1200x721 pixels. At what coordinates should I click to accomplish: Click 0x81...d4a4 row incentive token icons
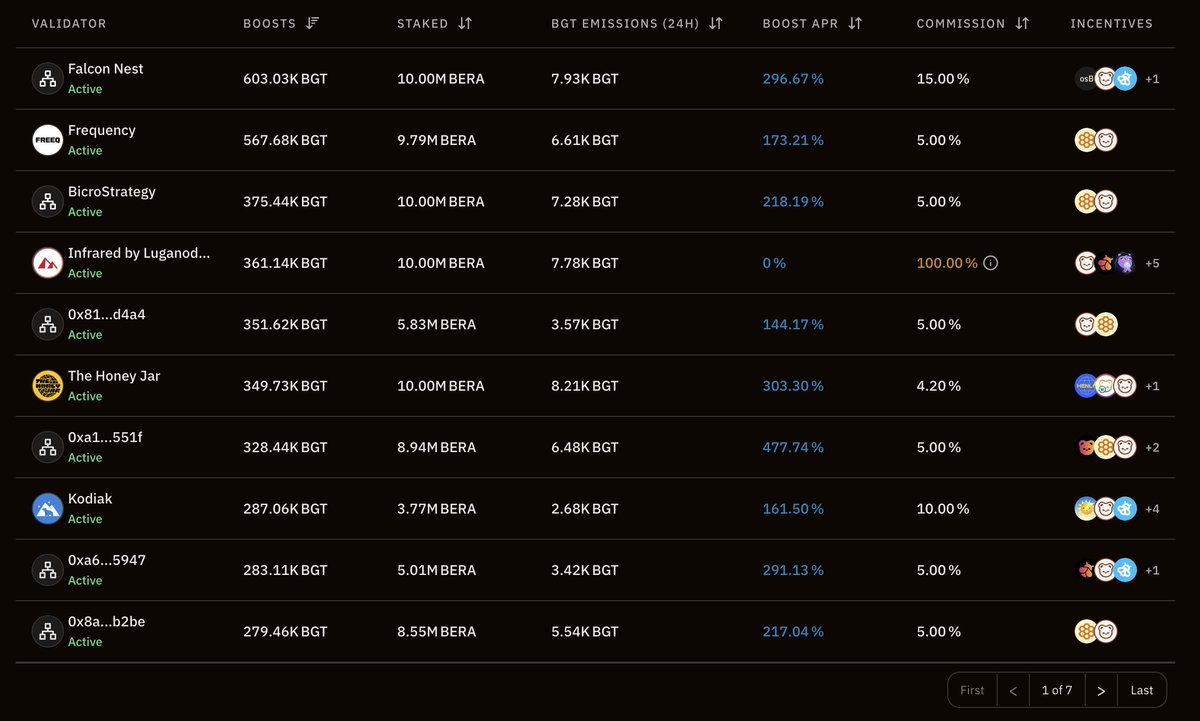click(x=1096, y=324)
